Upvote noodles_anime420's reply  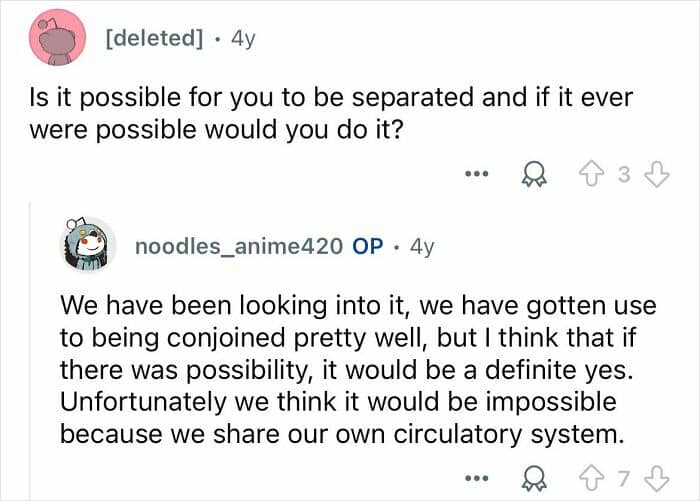[590, 480]
